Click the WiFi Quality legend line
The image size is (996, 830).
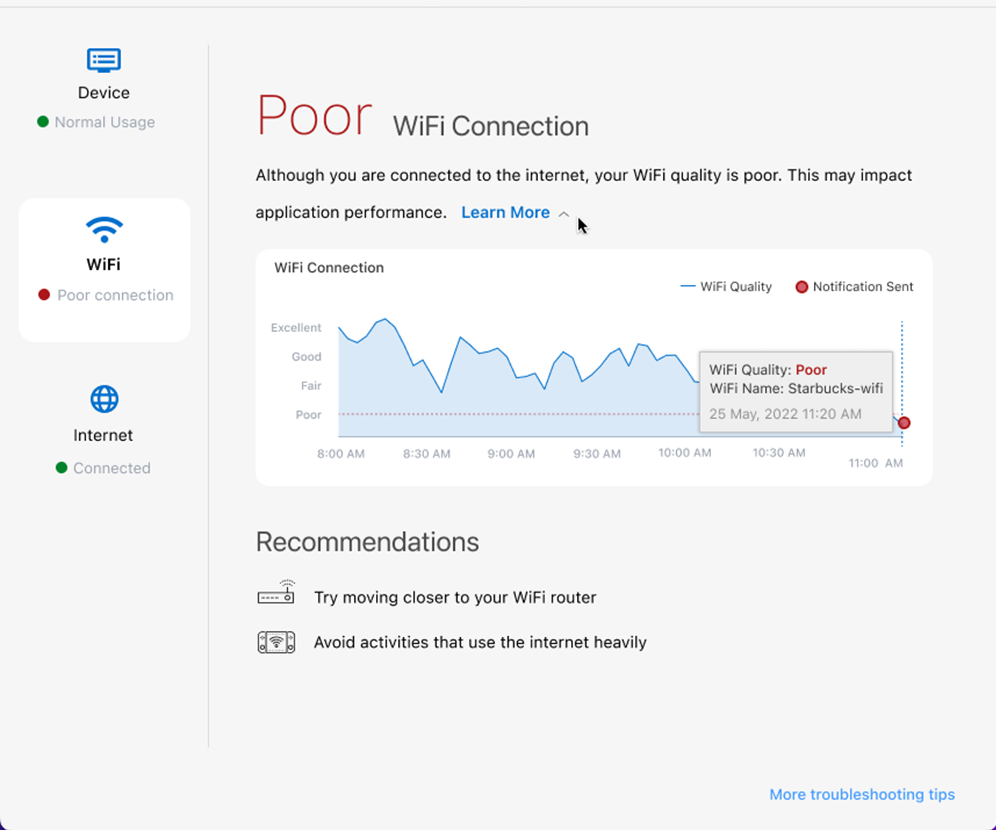pyautogui.click(x=688, y=287)
